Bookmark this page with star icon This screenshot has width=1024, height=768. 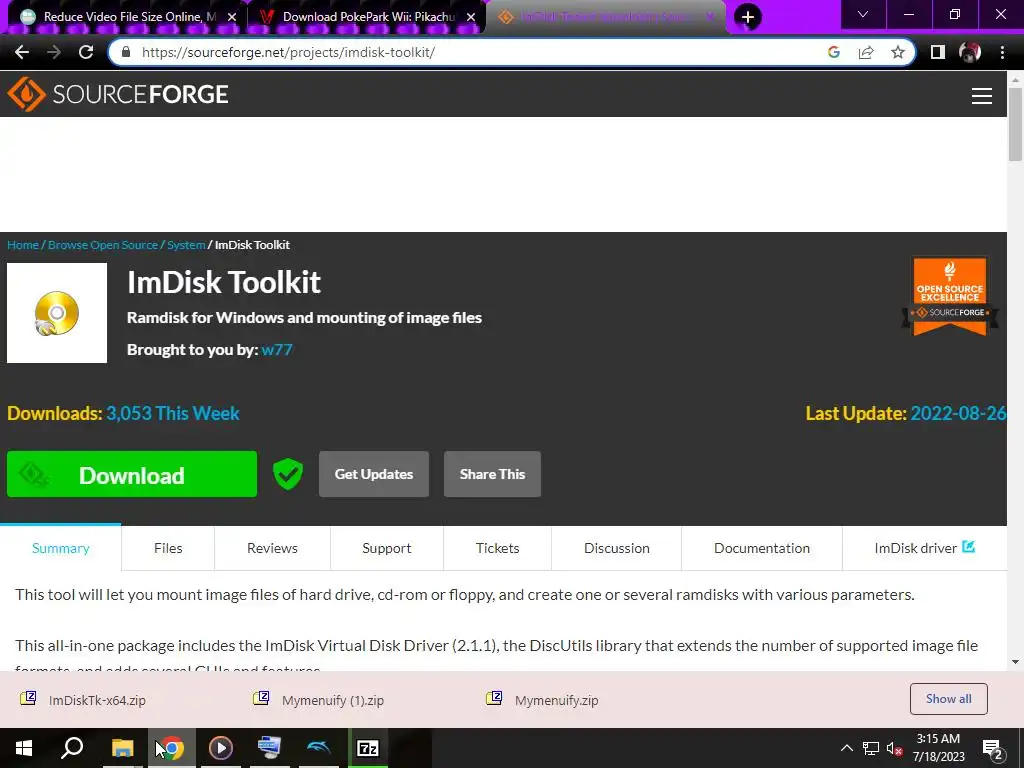(898, 52)
